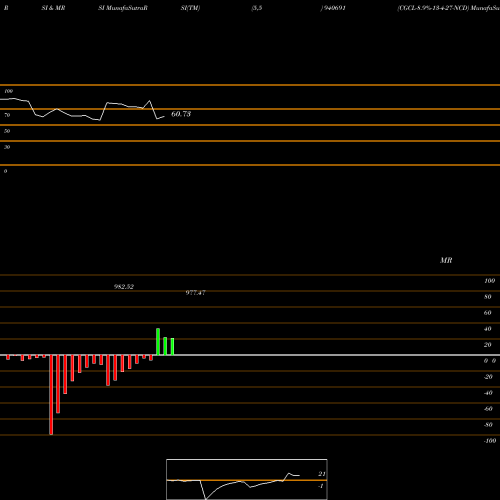This screenshot has height=500, width=500.
Task: Click the 40 label on the MR axis
Action: [x=488, y=329]
